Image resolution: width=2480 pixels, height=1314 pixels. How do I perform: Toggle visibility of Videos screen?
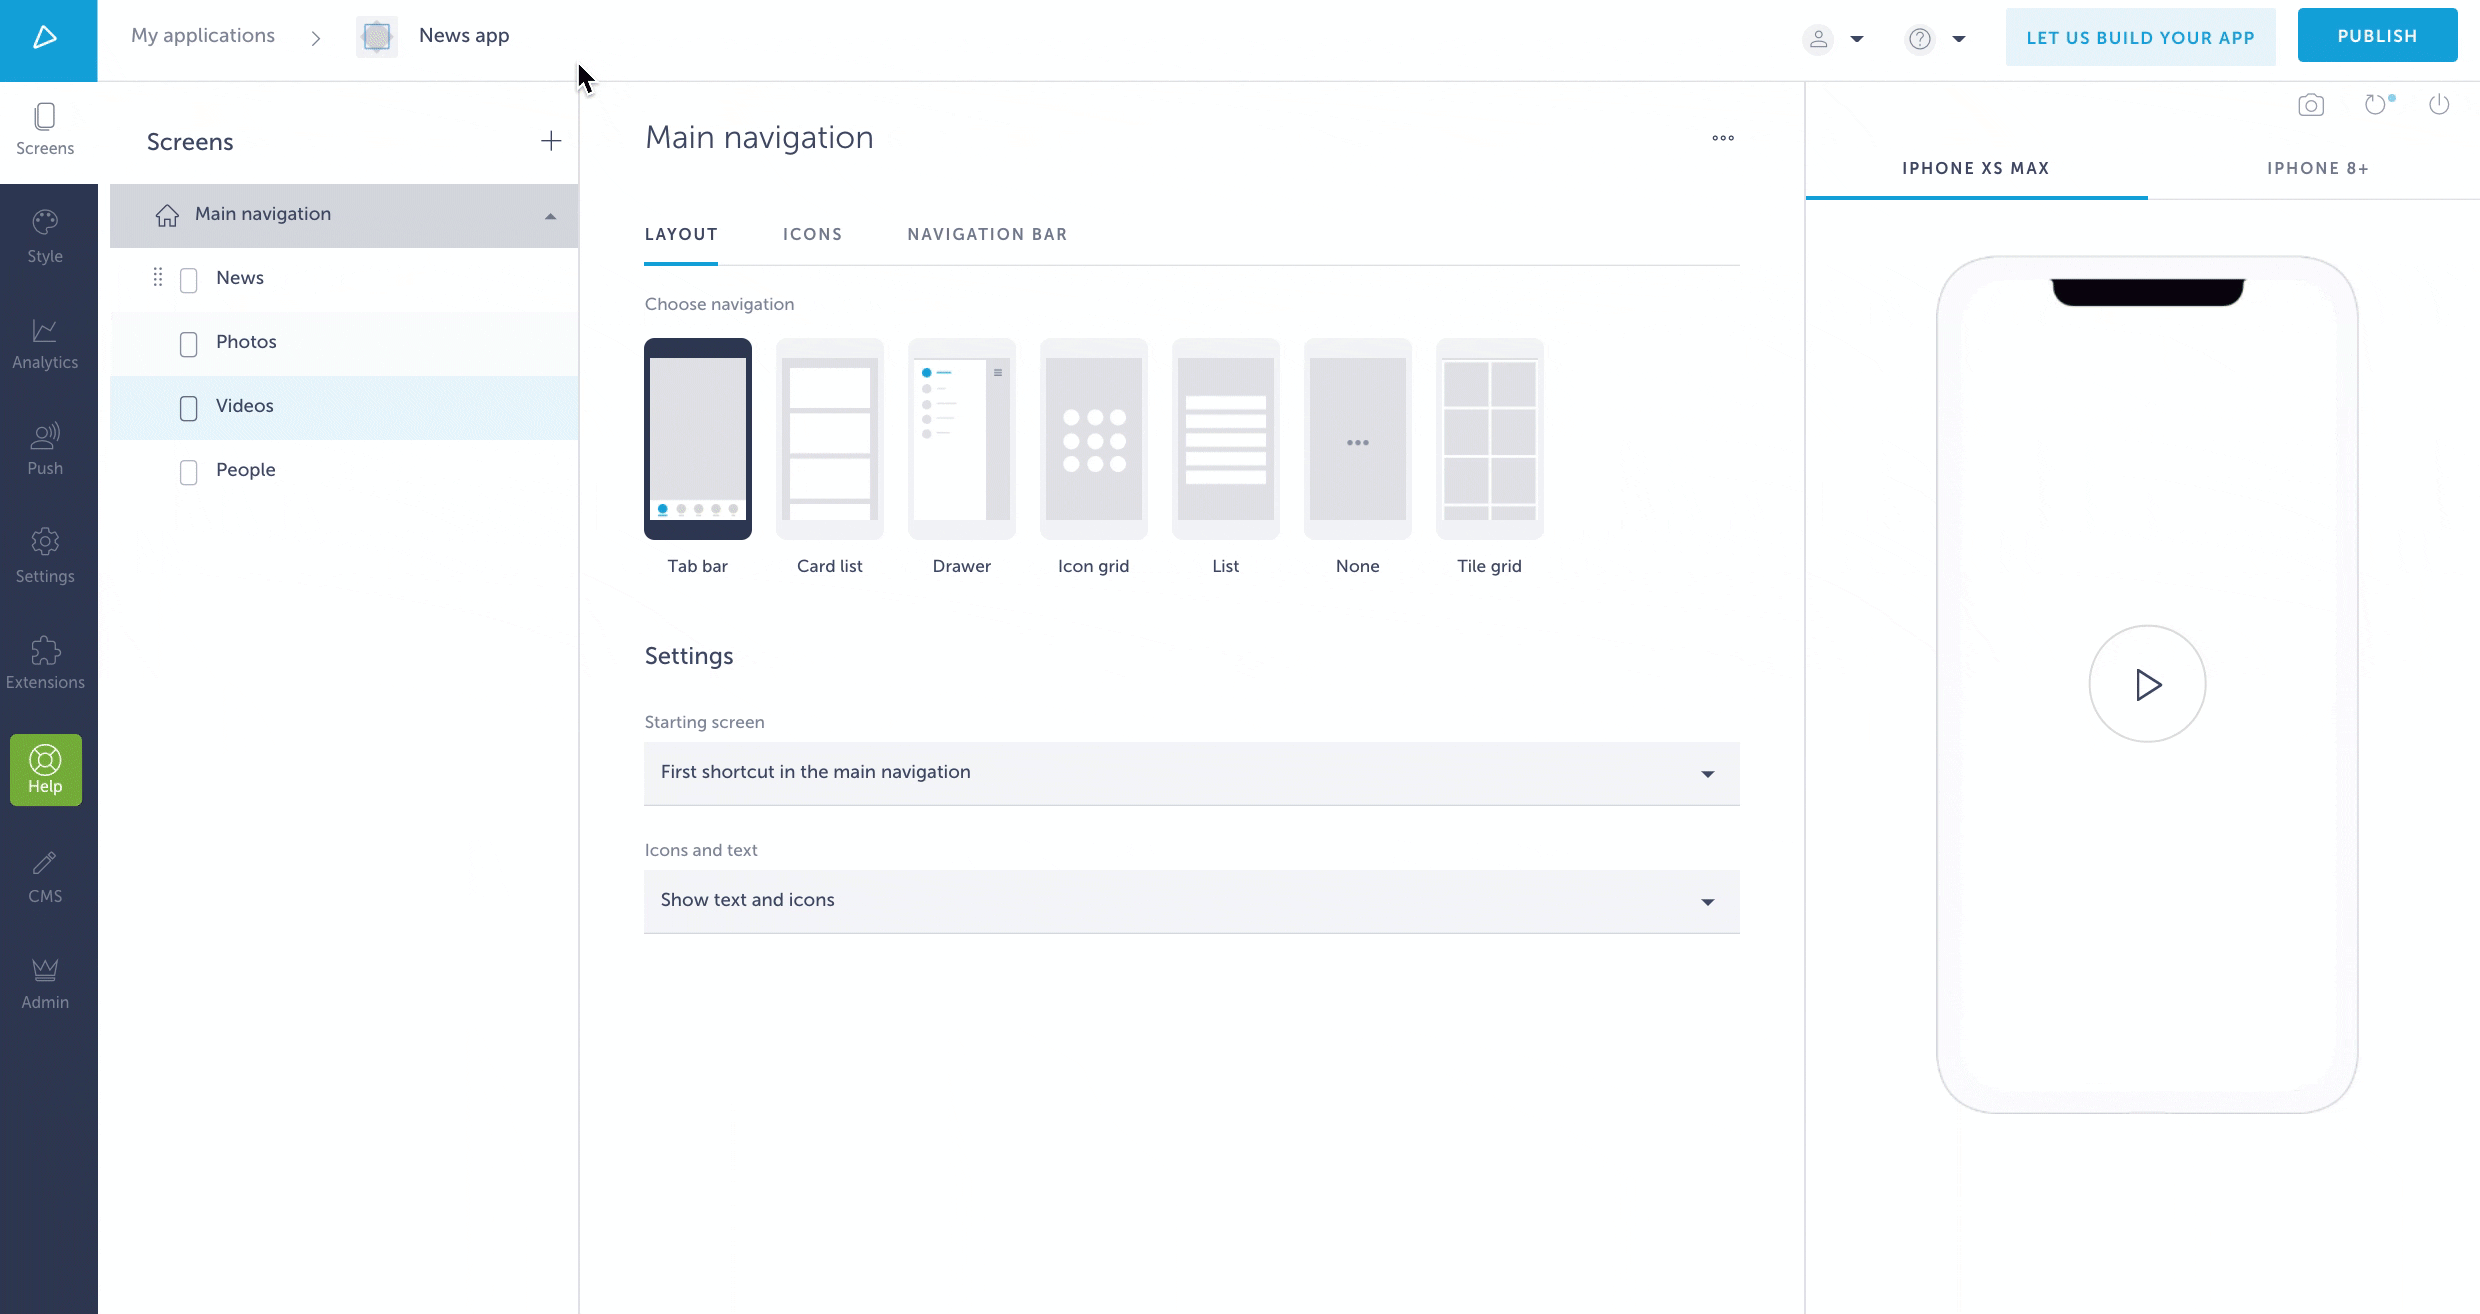[187, 405]
